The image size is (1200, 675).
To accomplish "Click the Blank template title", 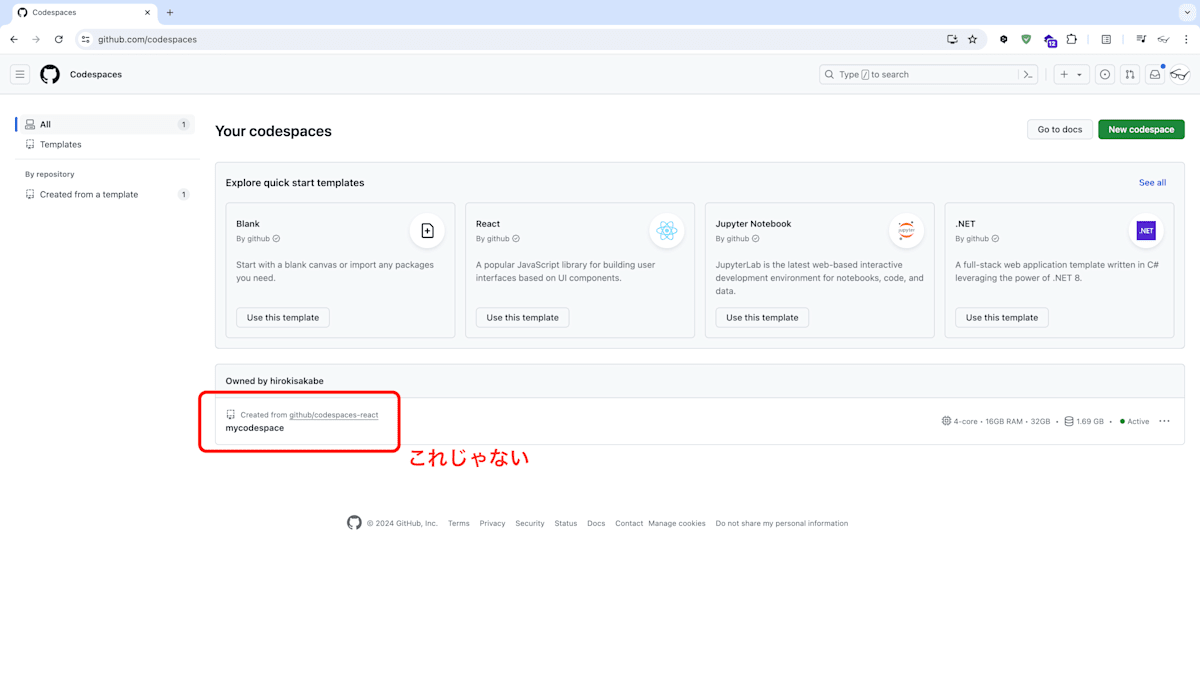I will 248,224.
